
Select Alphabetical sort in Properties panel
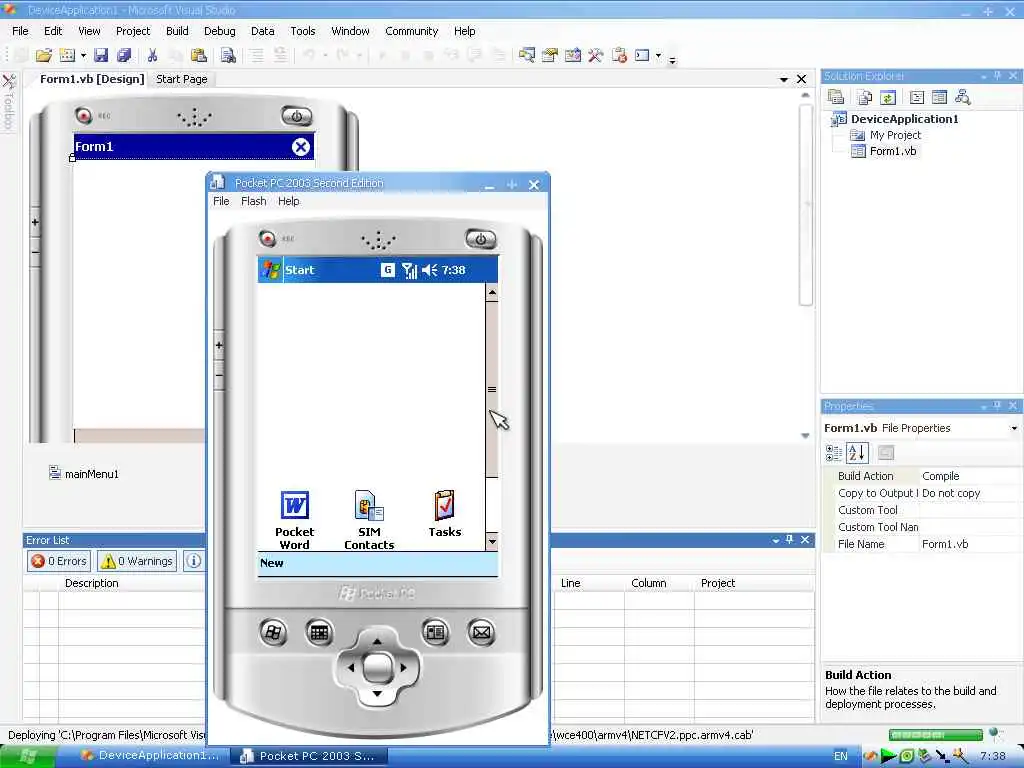pos(857,452)
